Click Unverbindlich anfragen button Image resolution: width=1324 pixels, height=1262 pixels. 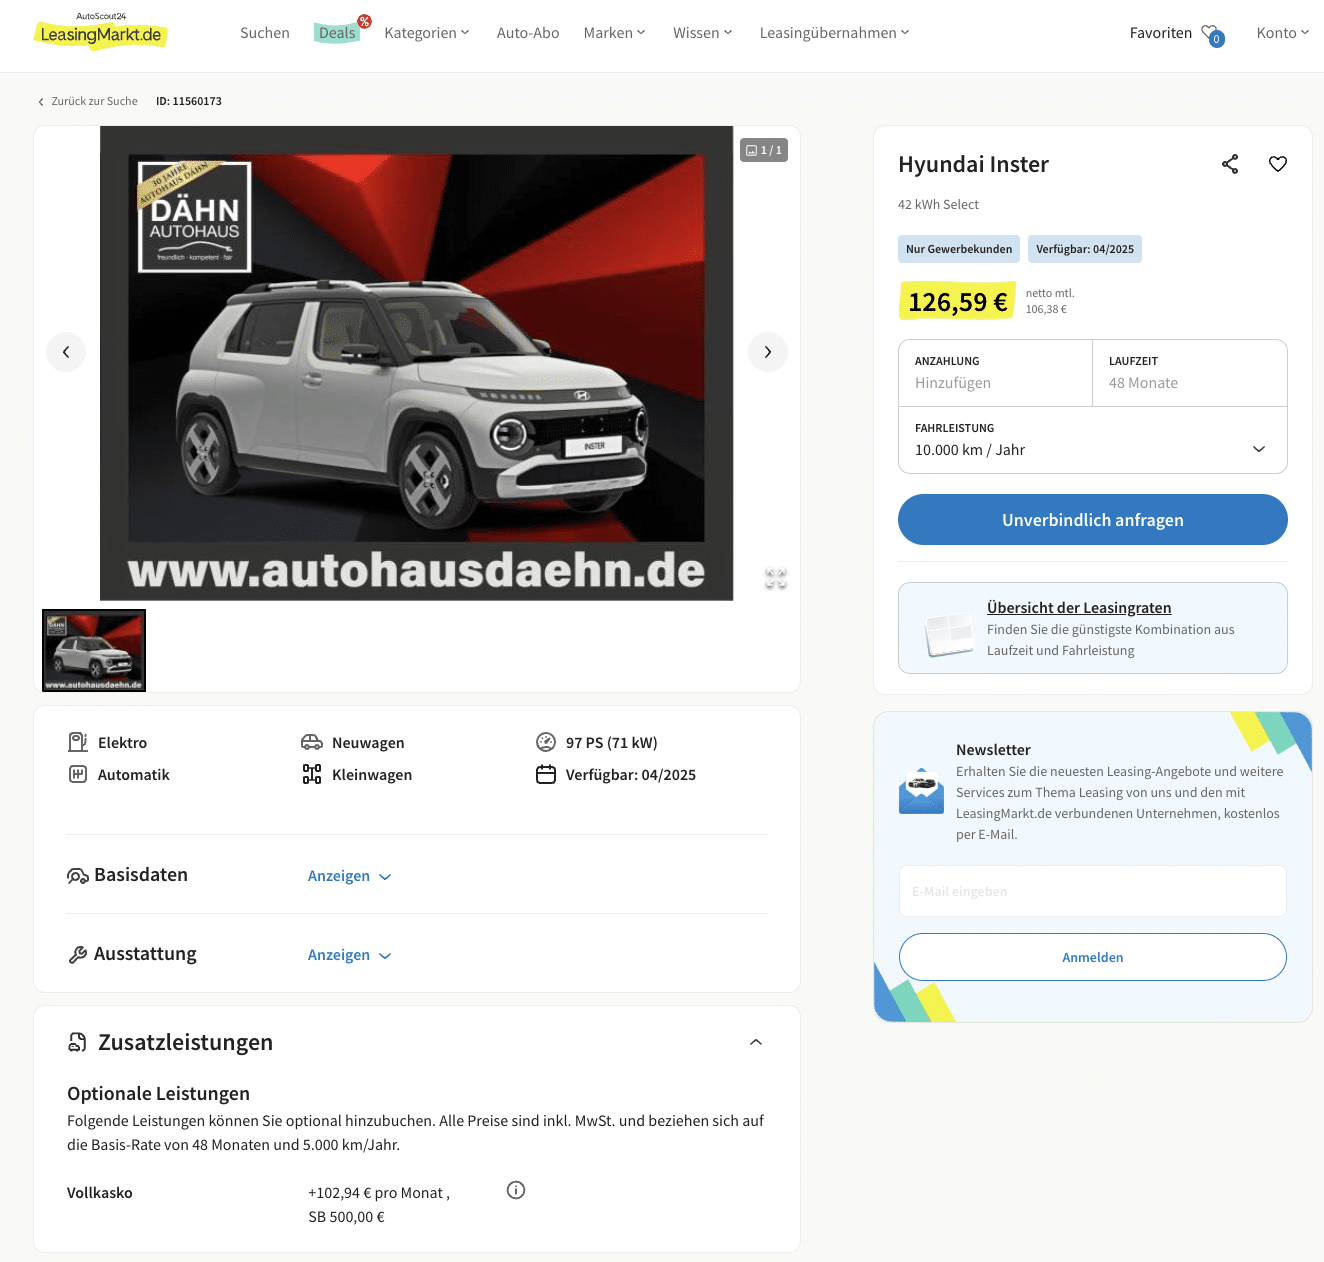point(1093,520)
